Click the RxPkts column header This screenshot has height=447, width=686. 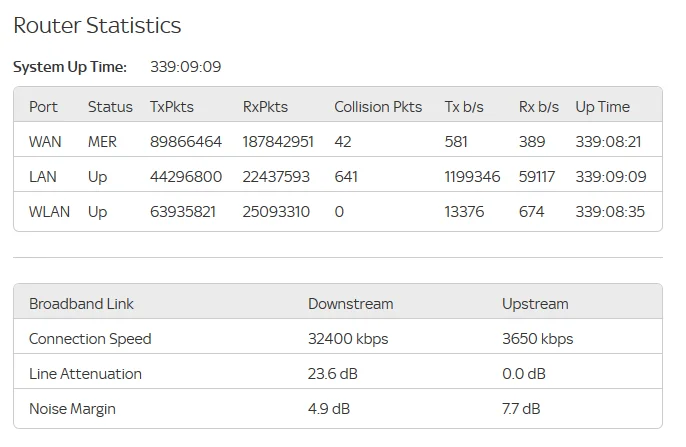coord(265,107)
